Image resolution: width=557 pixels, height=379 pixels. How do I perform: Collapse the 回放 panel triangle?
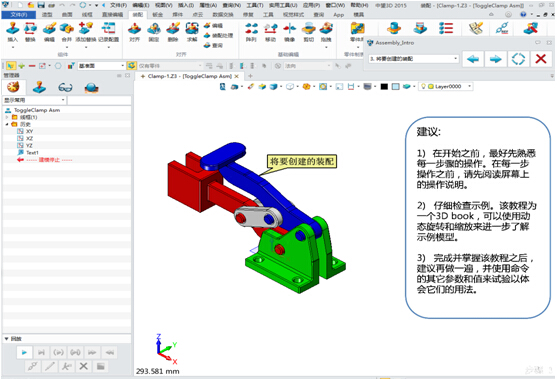(x=6, y=339)
